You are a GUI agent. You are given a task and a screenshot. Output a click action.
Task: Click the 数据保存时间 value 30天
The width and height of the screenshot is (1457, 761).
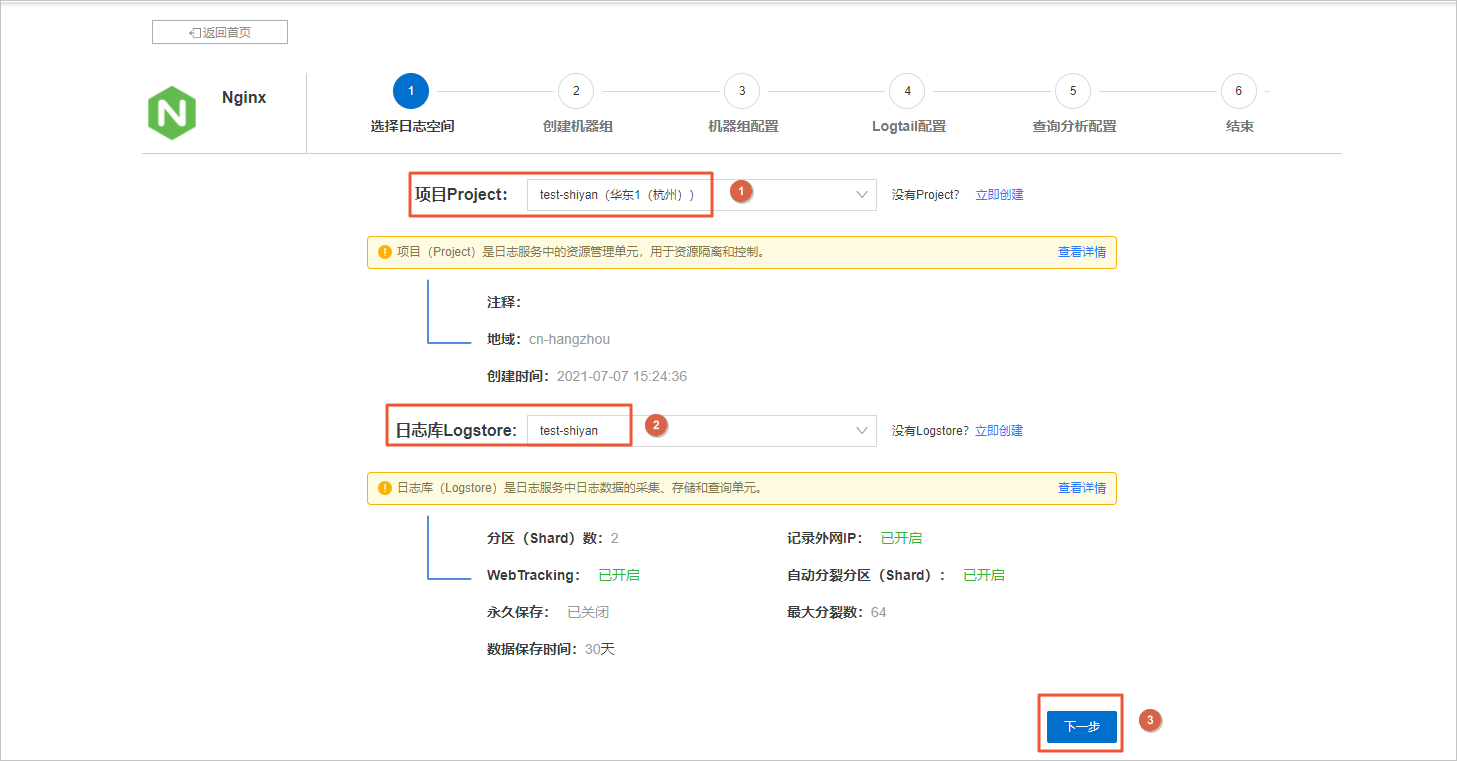(600, 649)
